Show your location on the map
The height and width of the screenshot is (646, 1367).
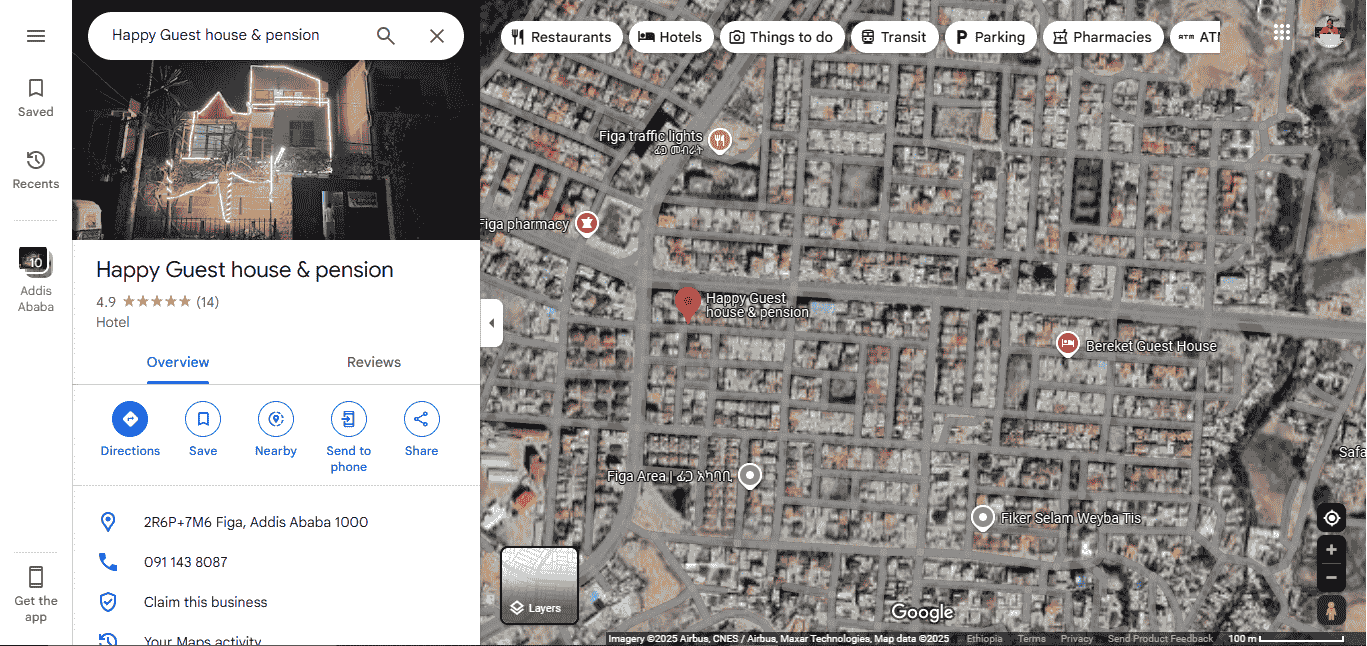tap(1331, 518)
